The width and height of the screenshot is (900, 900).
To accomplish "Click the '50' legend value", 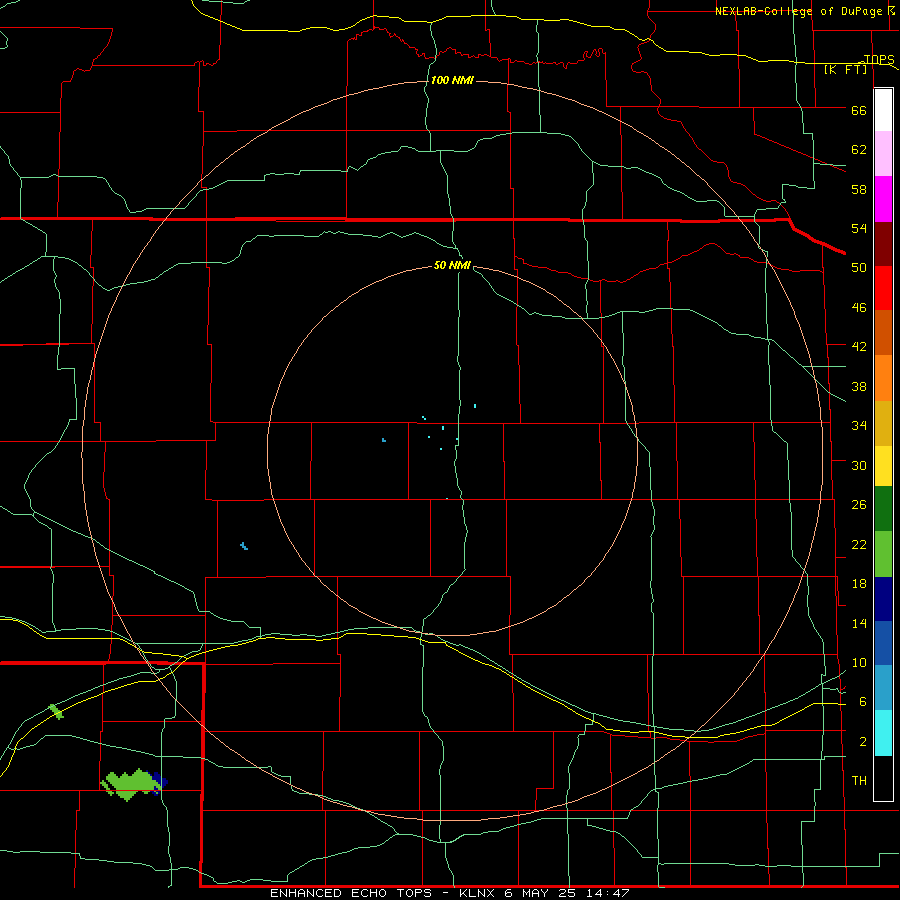I will pyautogui.click(x=859, y=268).
